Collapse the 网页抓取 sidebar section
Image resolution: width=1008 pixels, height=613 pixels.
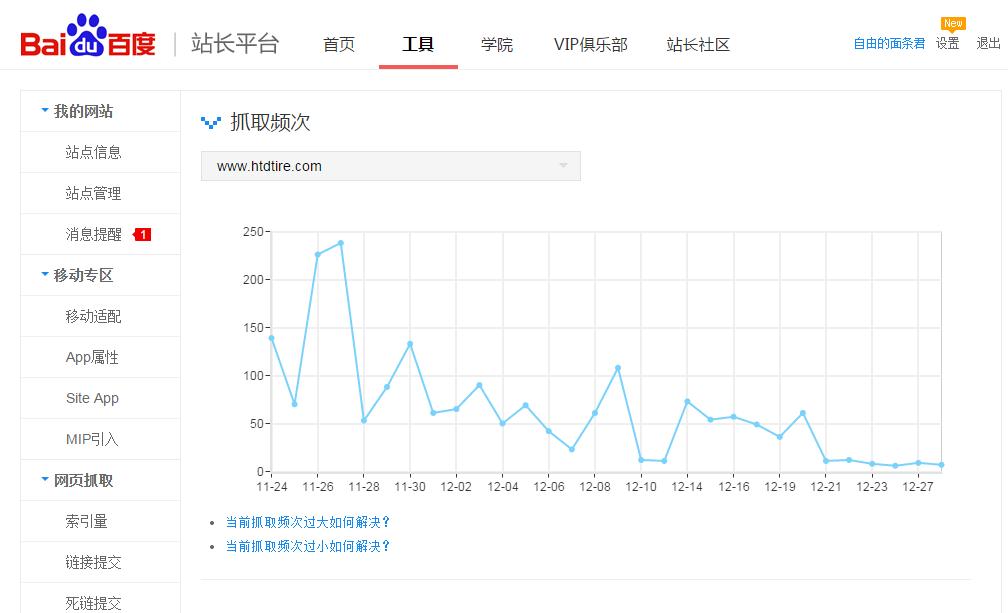pyautogui.click(x=43, y=480)
